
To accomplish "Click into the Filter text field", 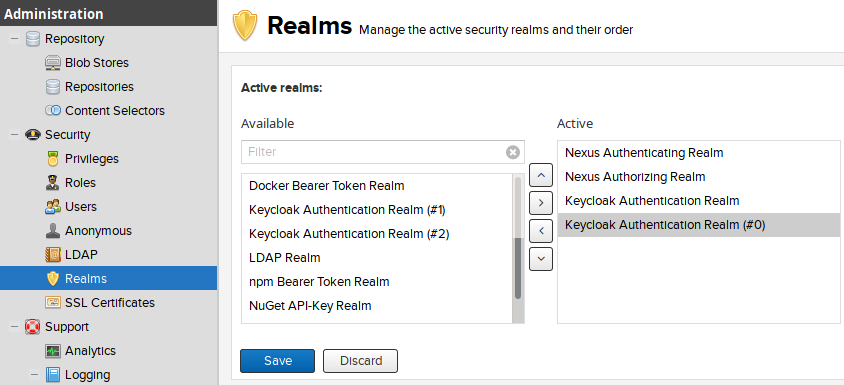I will 374,152.
